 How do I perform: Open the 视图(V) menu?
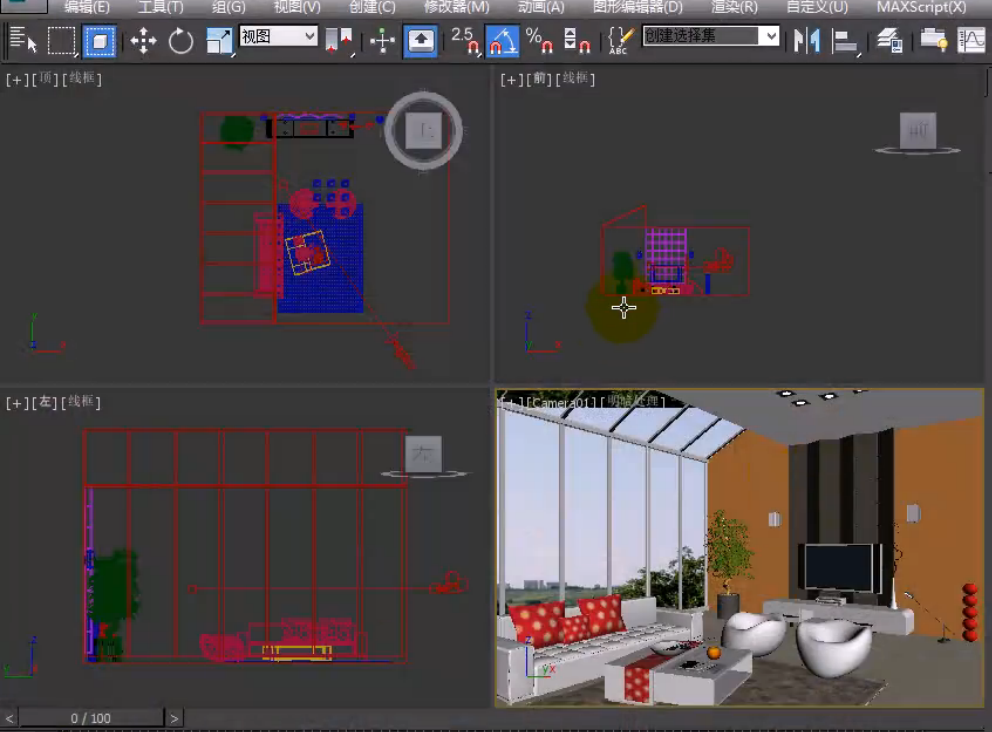tap(297, 7)
